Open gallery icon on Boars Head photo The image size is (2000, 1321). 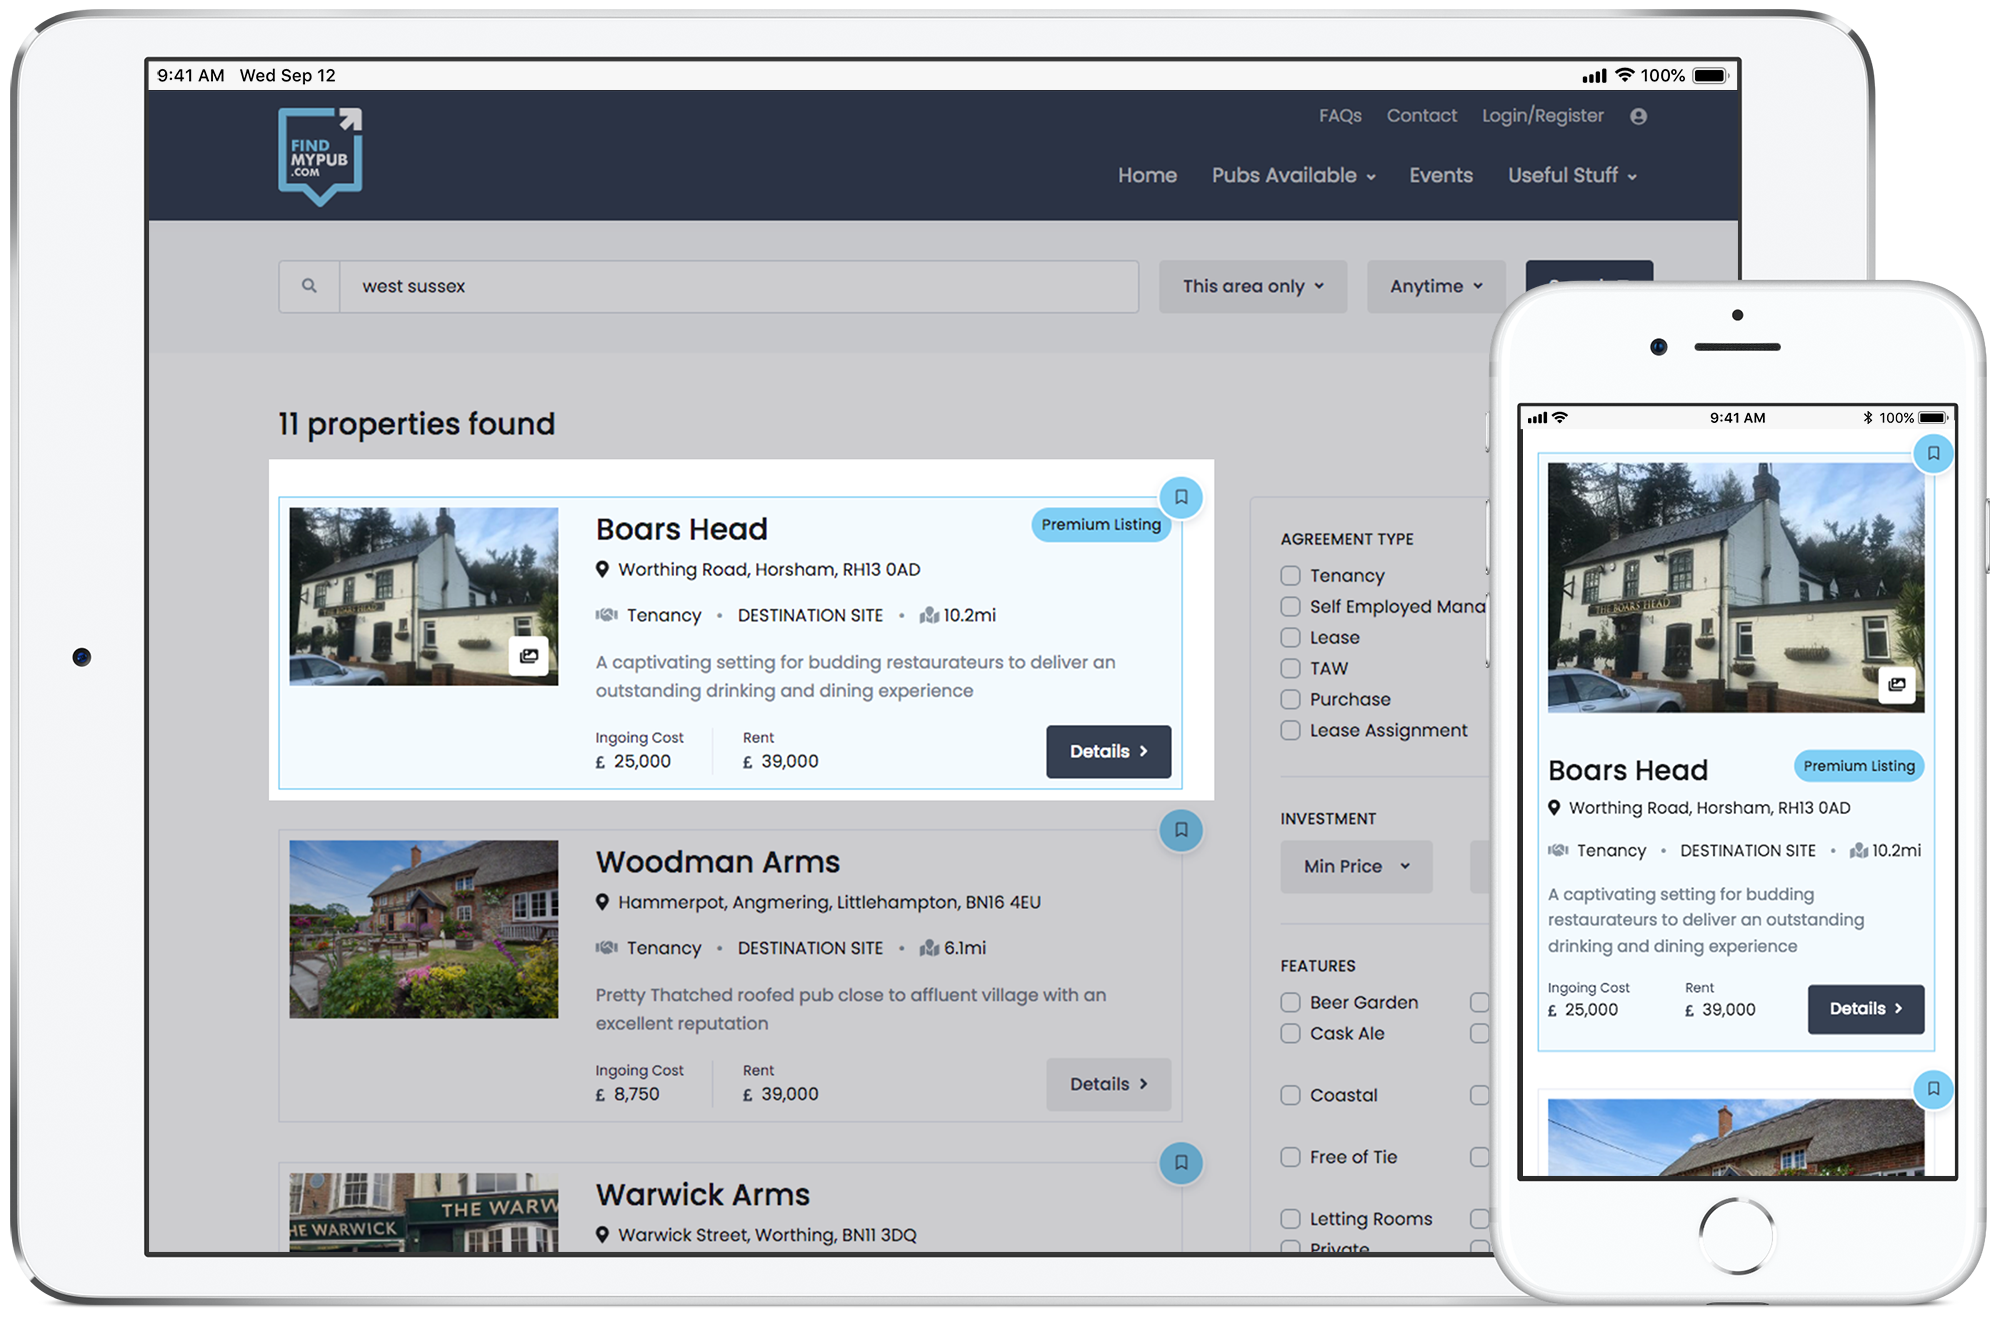coord(529,656)
